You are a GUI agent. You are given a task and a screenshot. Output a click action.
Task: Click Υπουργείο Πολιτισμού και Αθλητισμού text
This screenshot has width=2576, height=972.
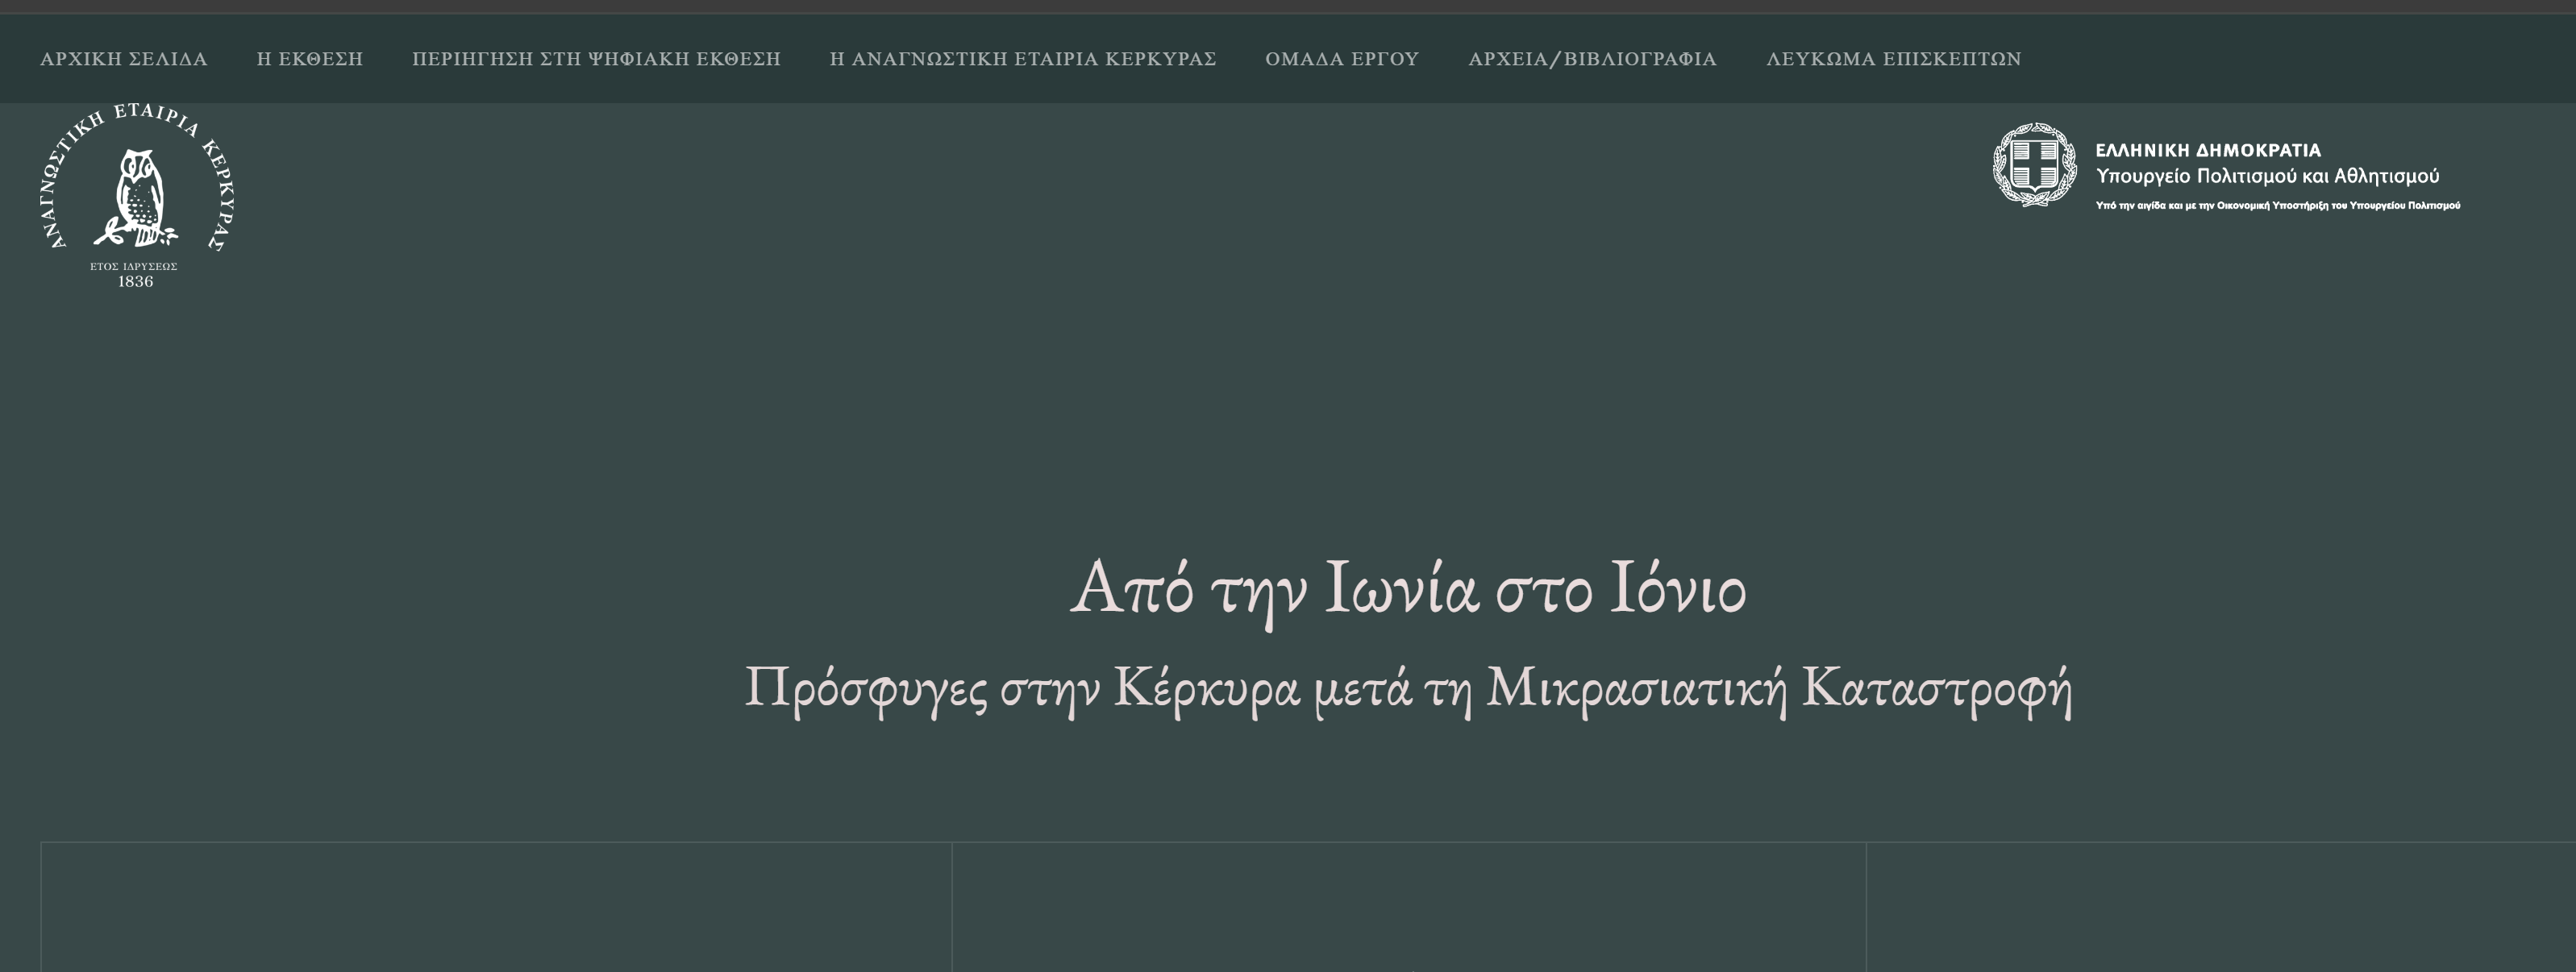tap(2267, 177)
